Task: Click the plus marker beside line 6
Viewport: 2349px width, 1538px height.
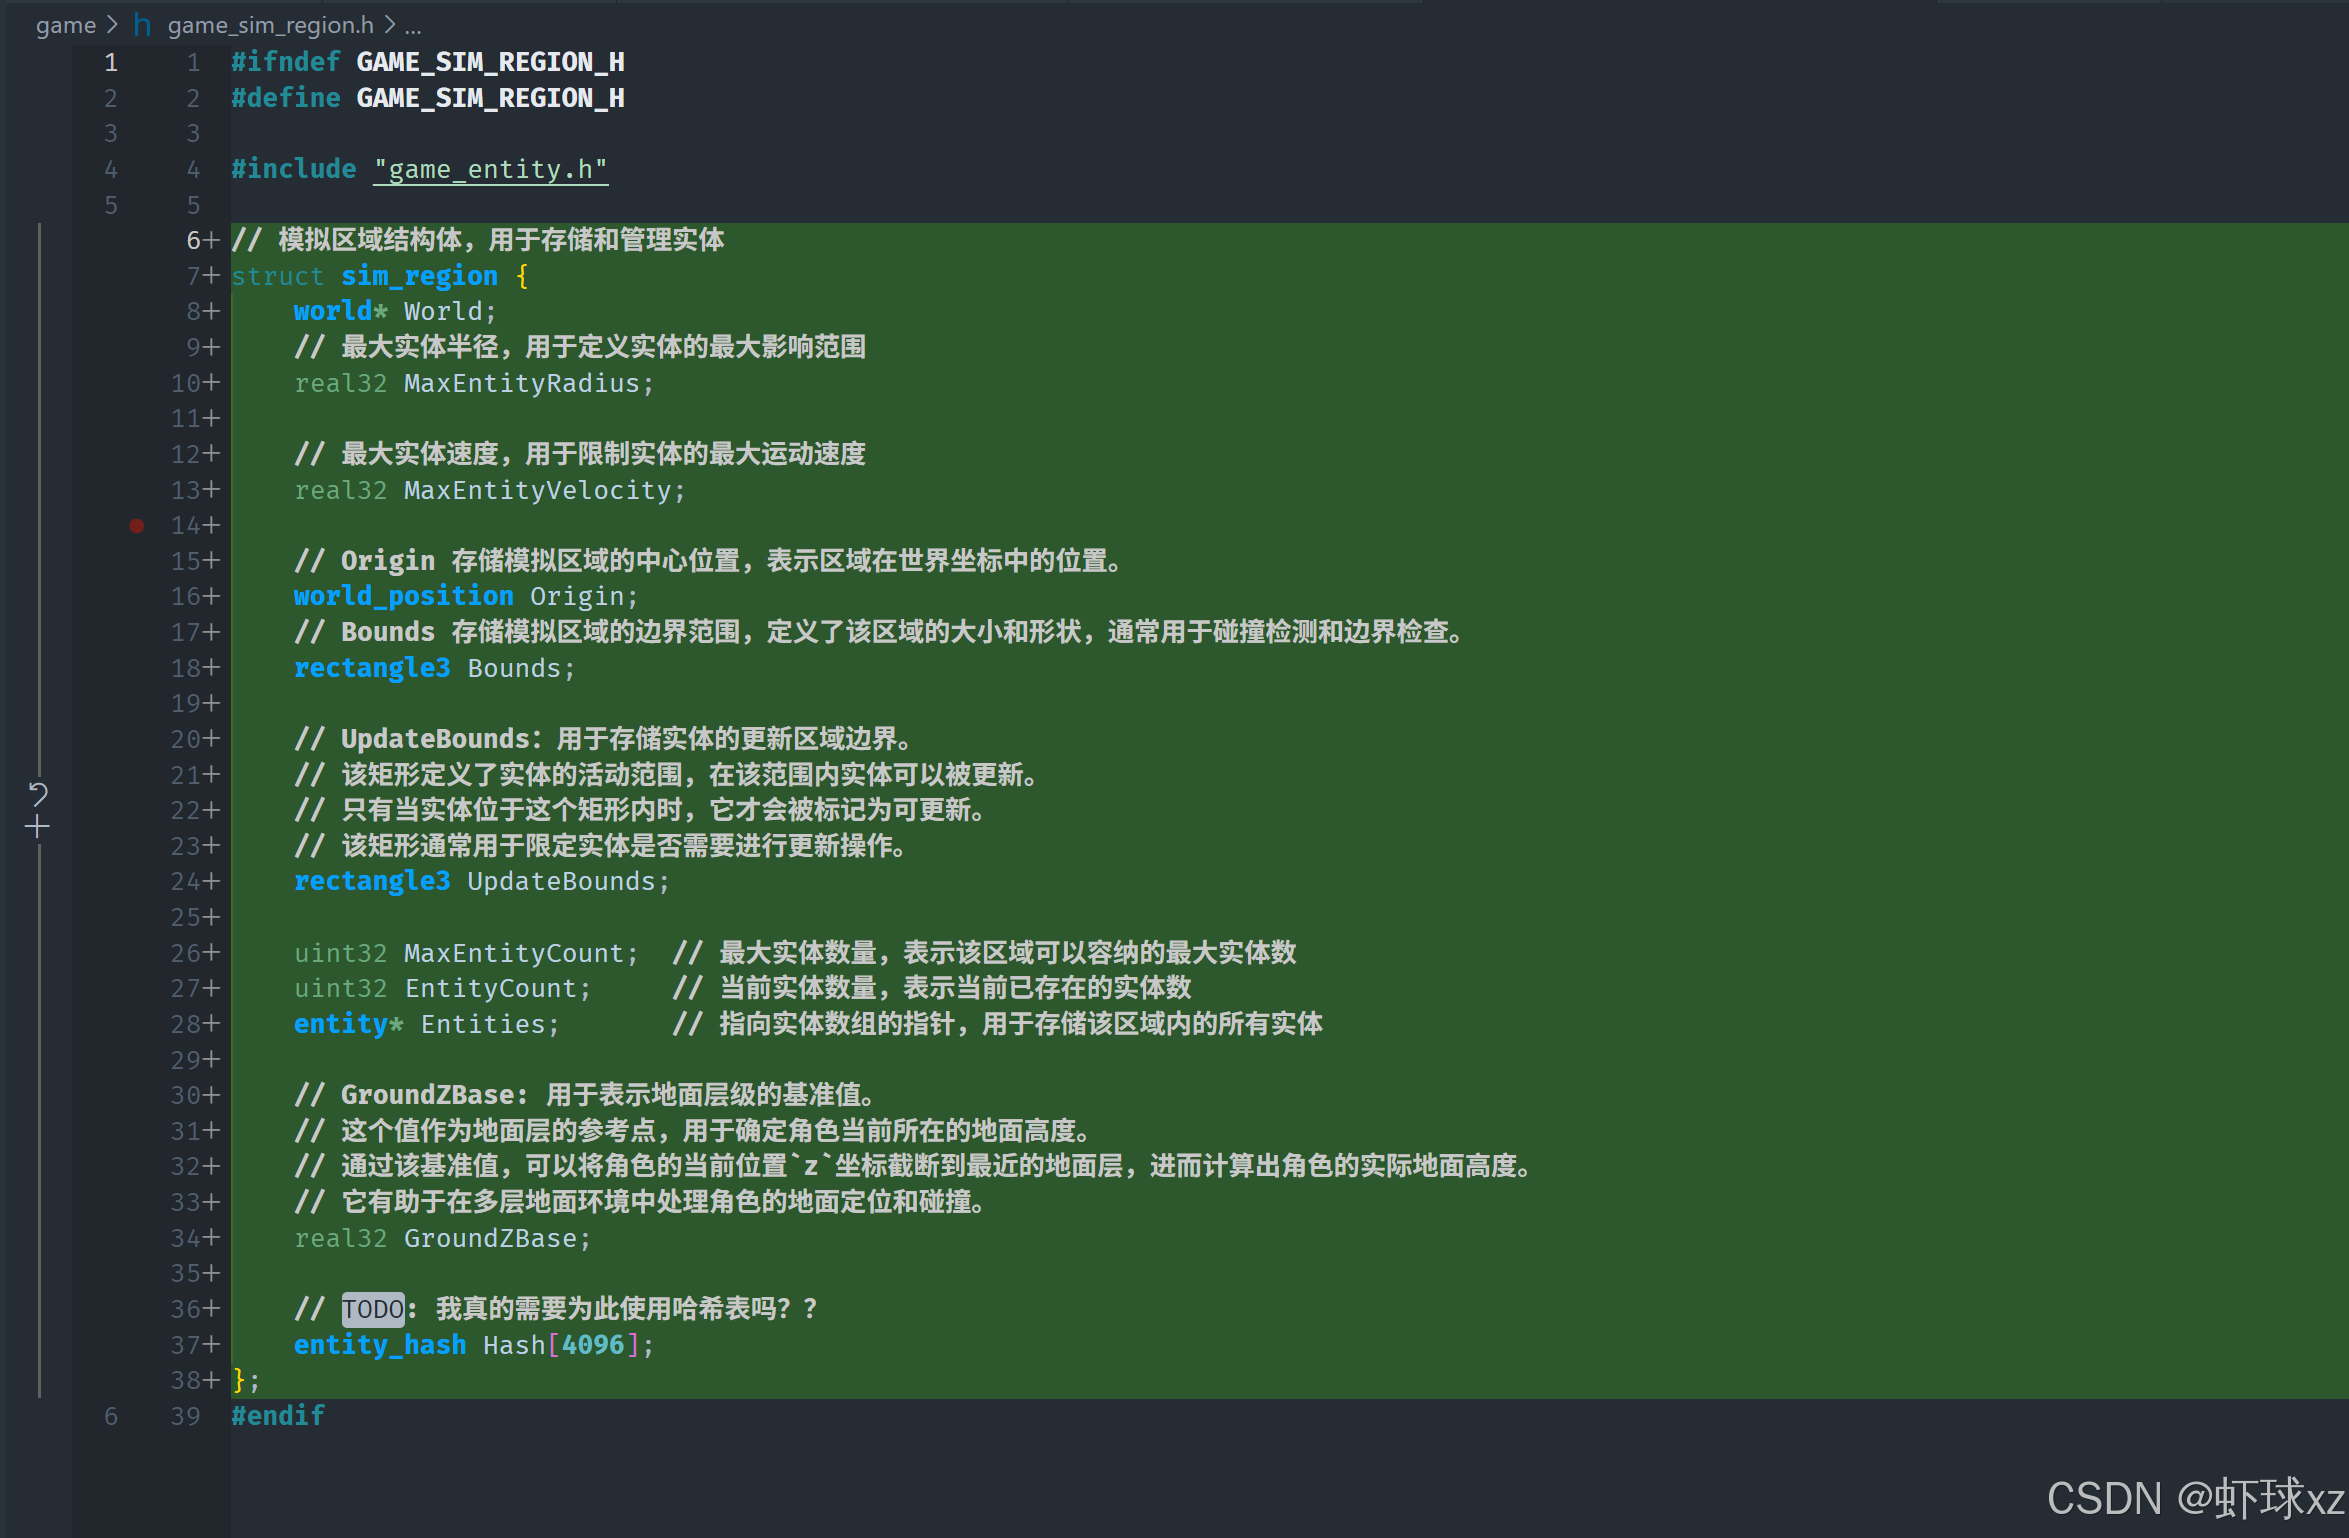Action: [211, 240]
